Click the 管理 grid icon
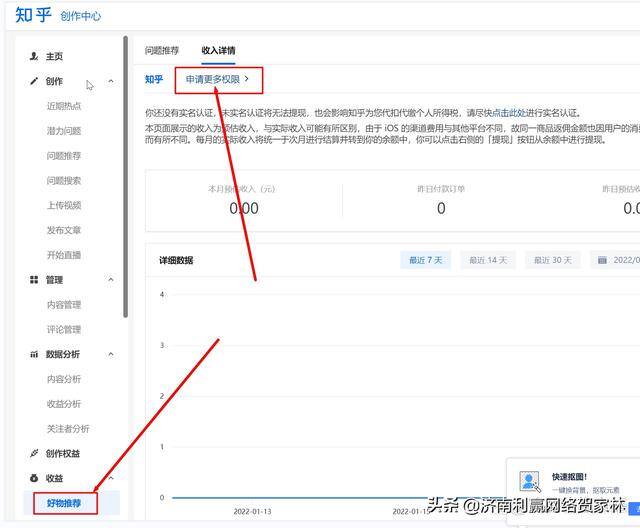 point(34,280)
